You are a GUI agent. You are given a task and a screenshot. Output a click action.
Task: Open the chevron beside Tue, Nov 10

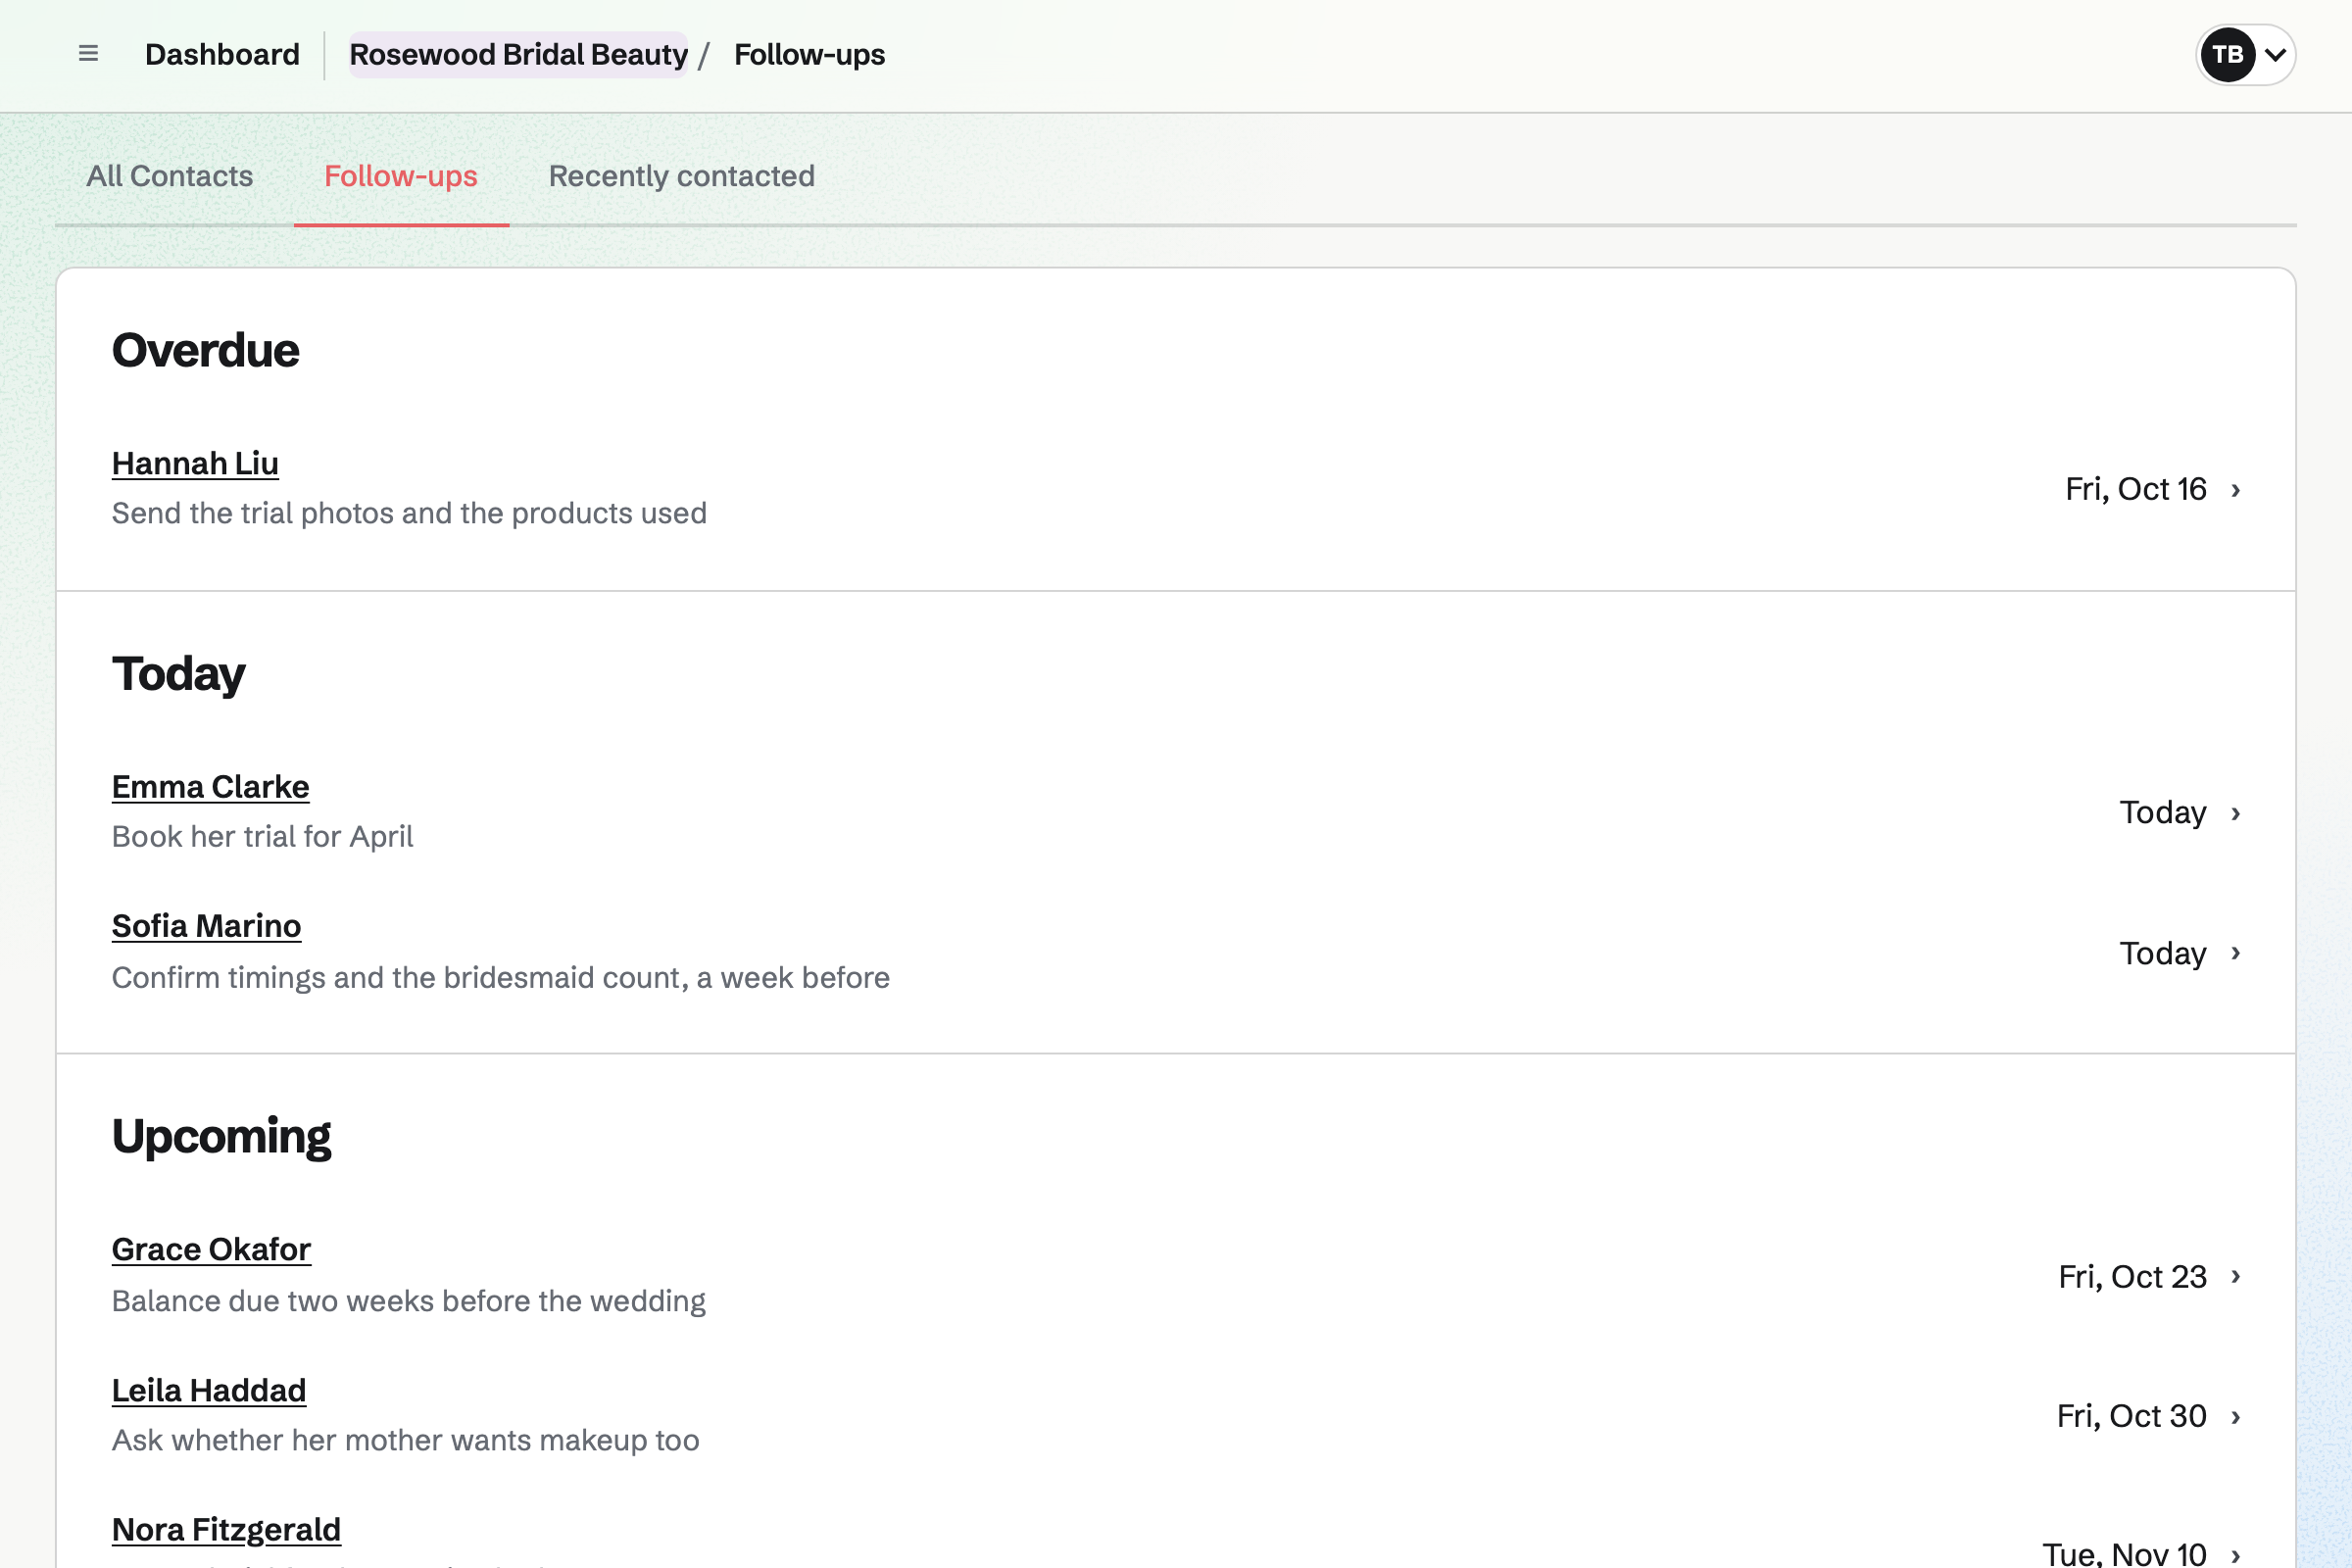click(x=2236, y=1555)
